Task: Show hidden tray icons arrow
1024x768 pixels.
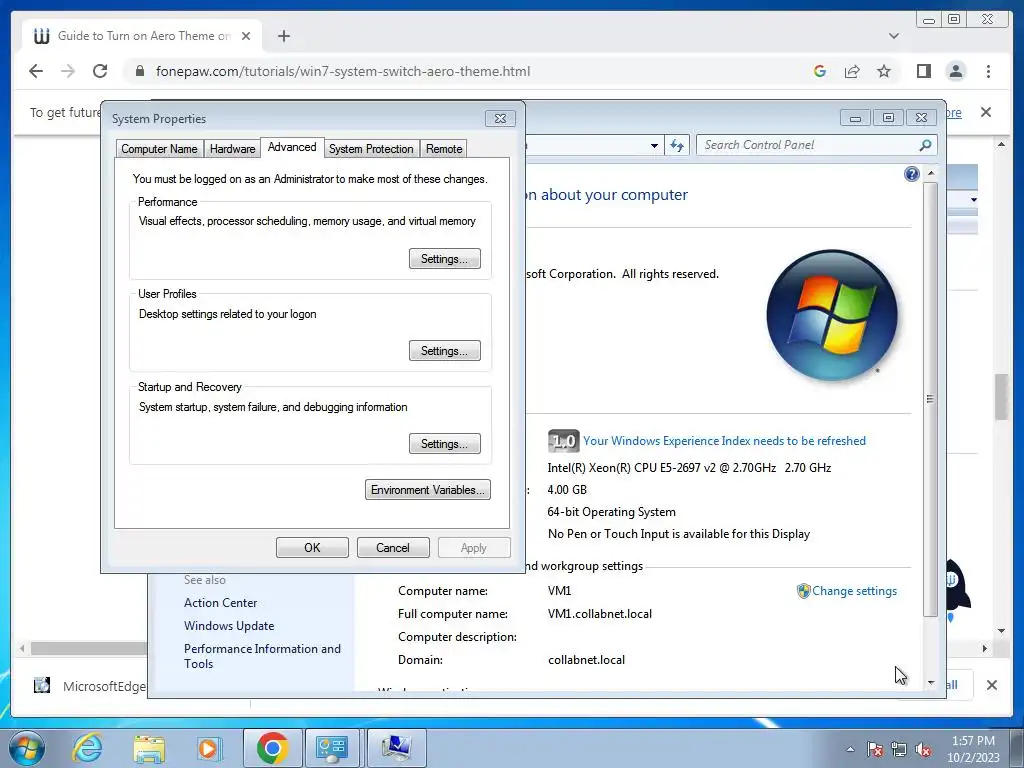Action: click(850, 749)
